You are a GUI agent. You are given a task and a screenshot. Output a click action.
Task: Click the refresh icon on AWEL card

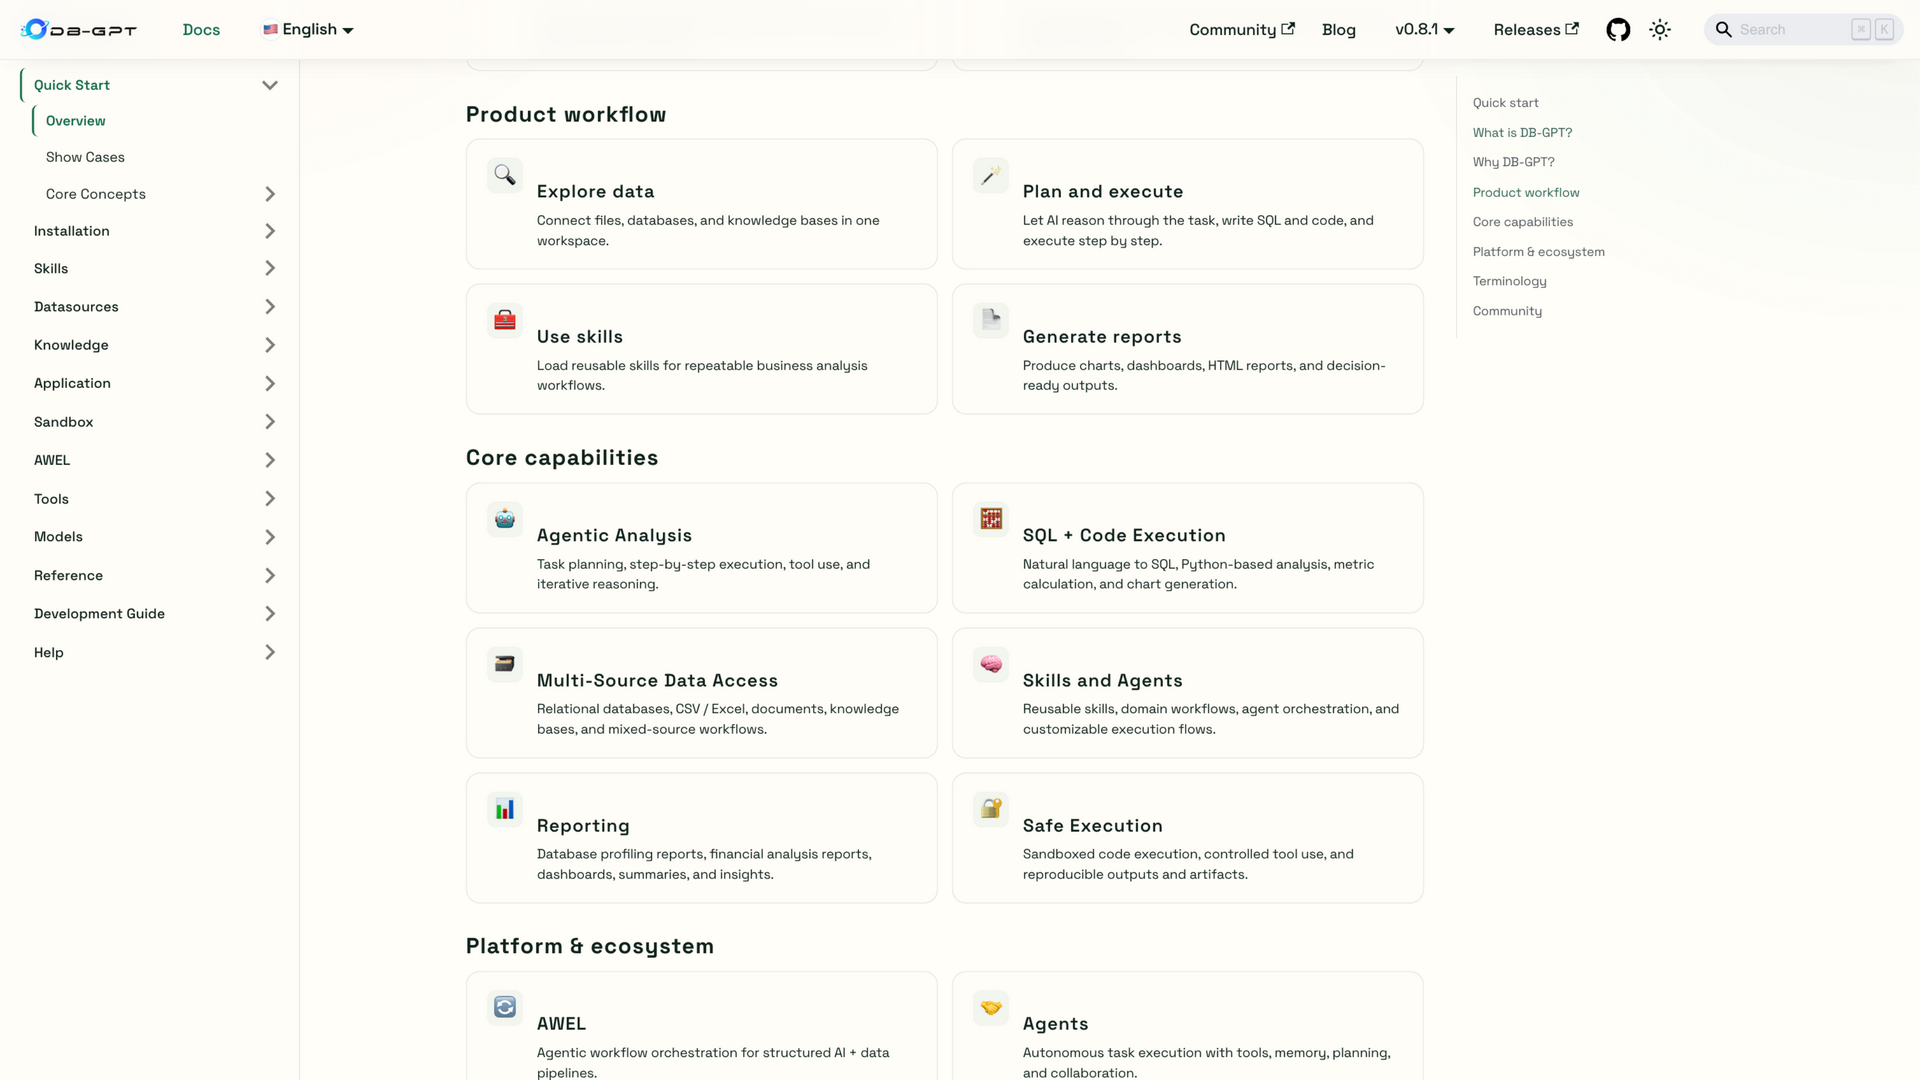click(x=505, y=1007)
